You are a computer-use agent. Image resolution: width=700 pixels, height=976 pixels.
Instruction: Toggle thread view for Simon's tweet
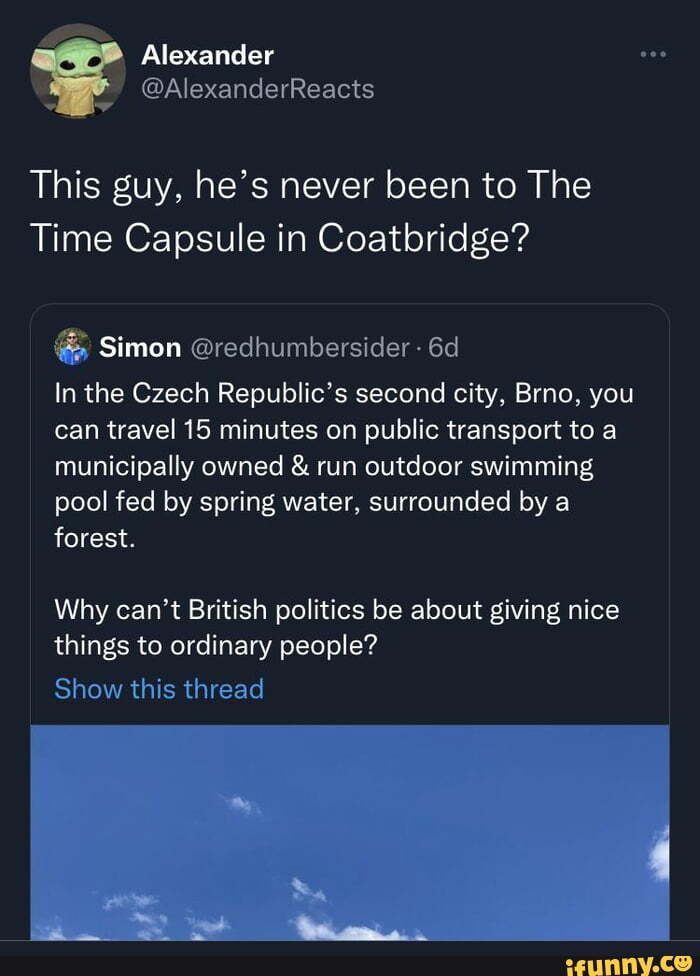point(159,688)
